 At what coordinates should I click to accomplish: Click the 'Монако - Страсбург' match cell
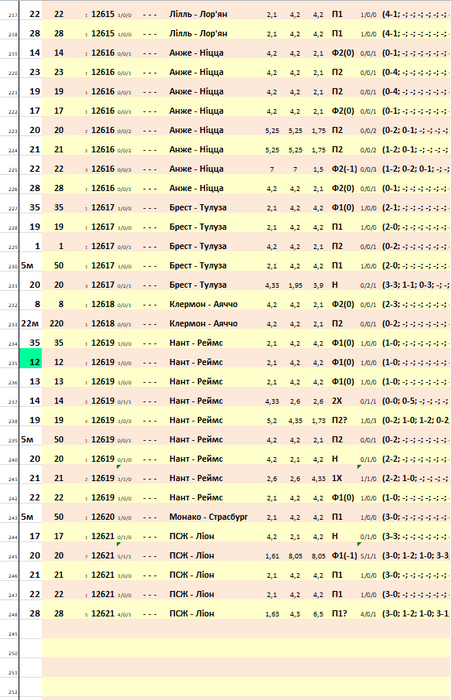(x=208, y=517)
